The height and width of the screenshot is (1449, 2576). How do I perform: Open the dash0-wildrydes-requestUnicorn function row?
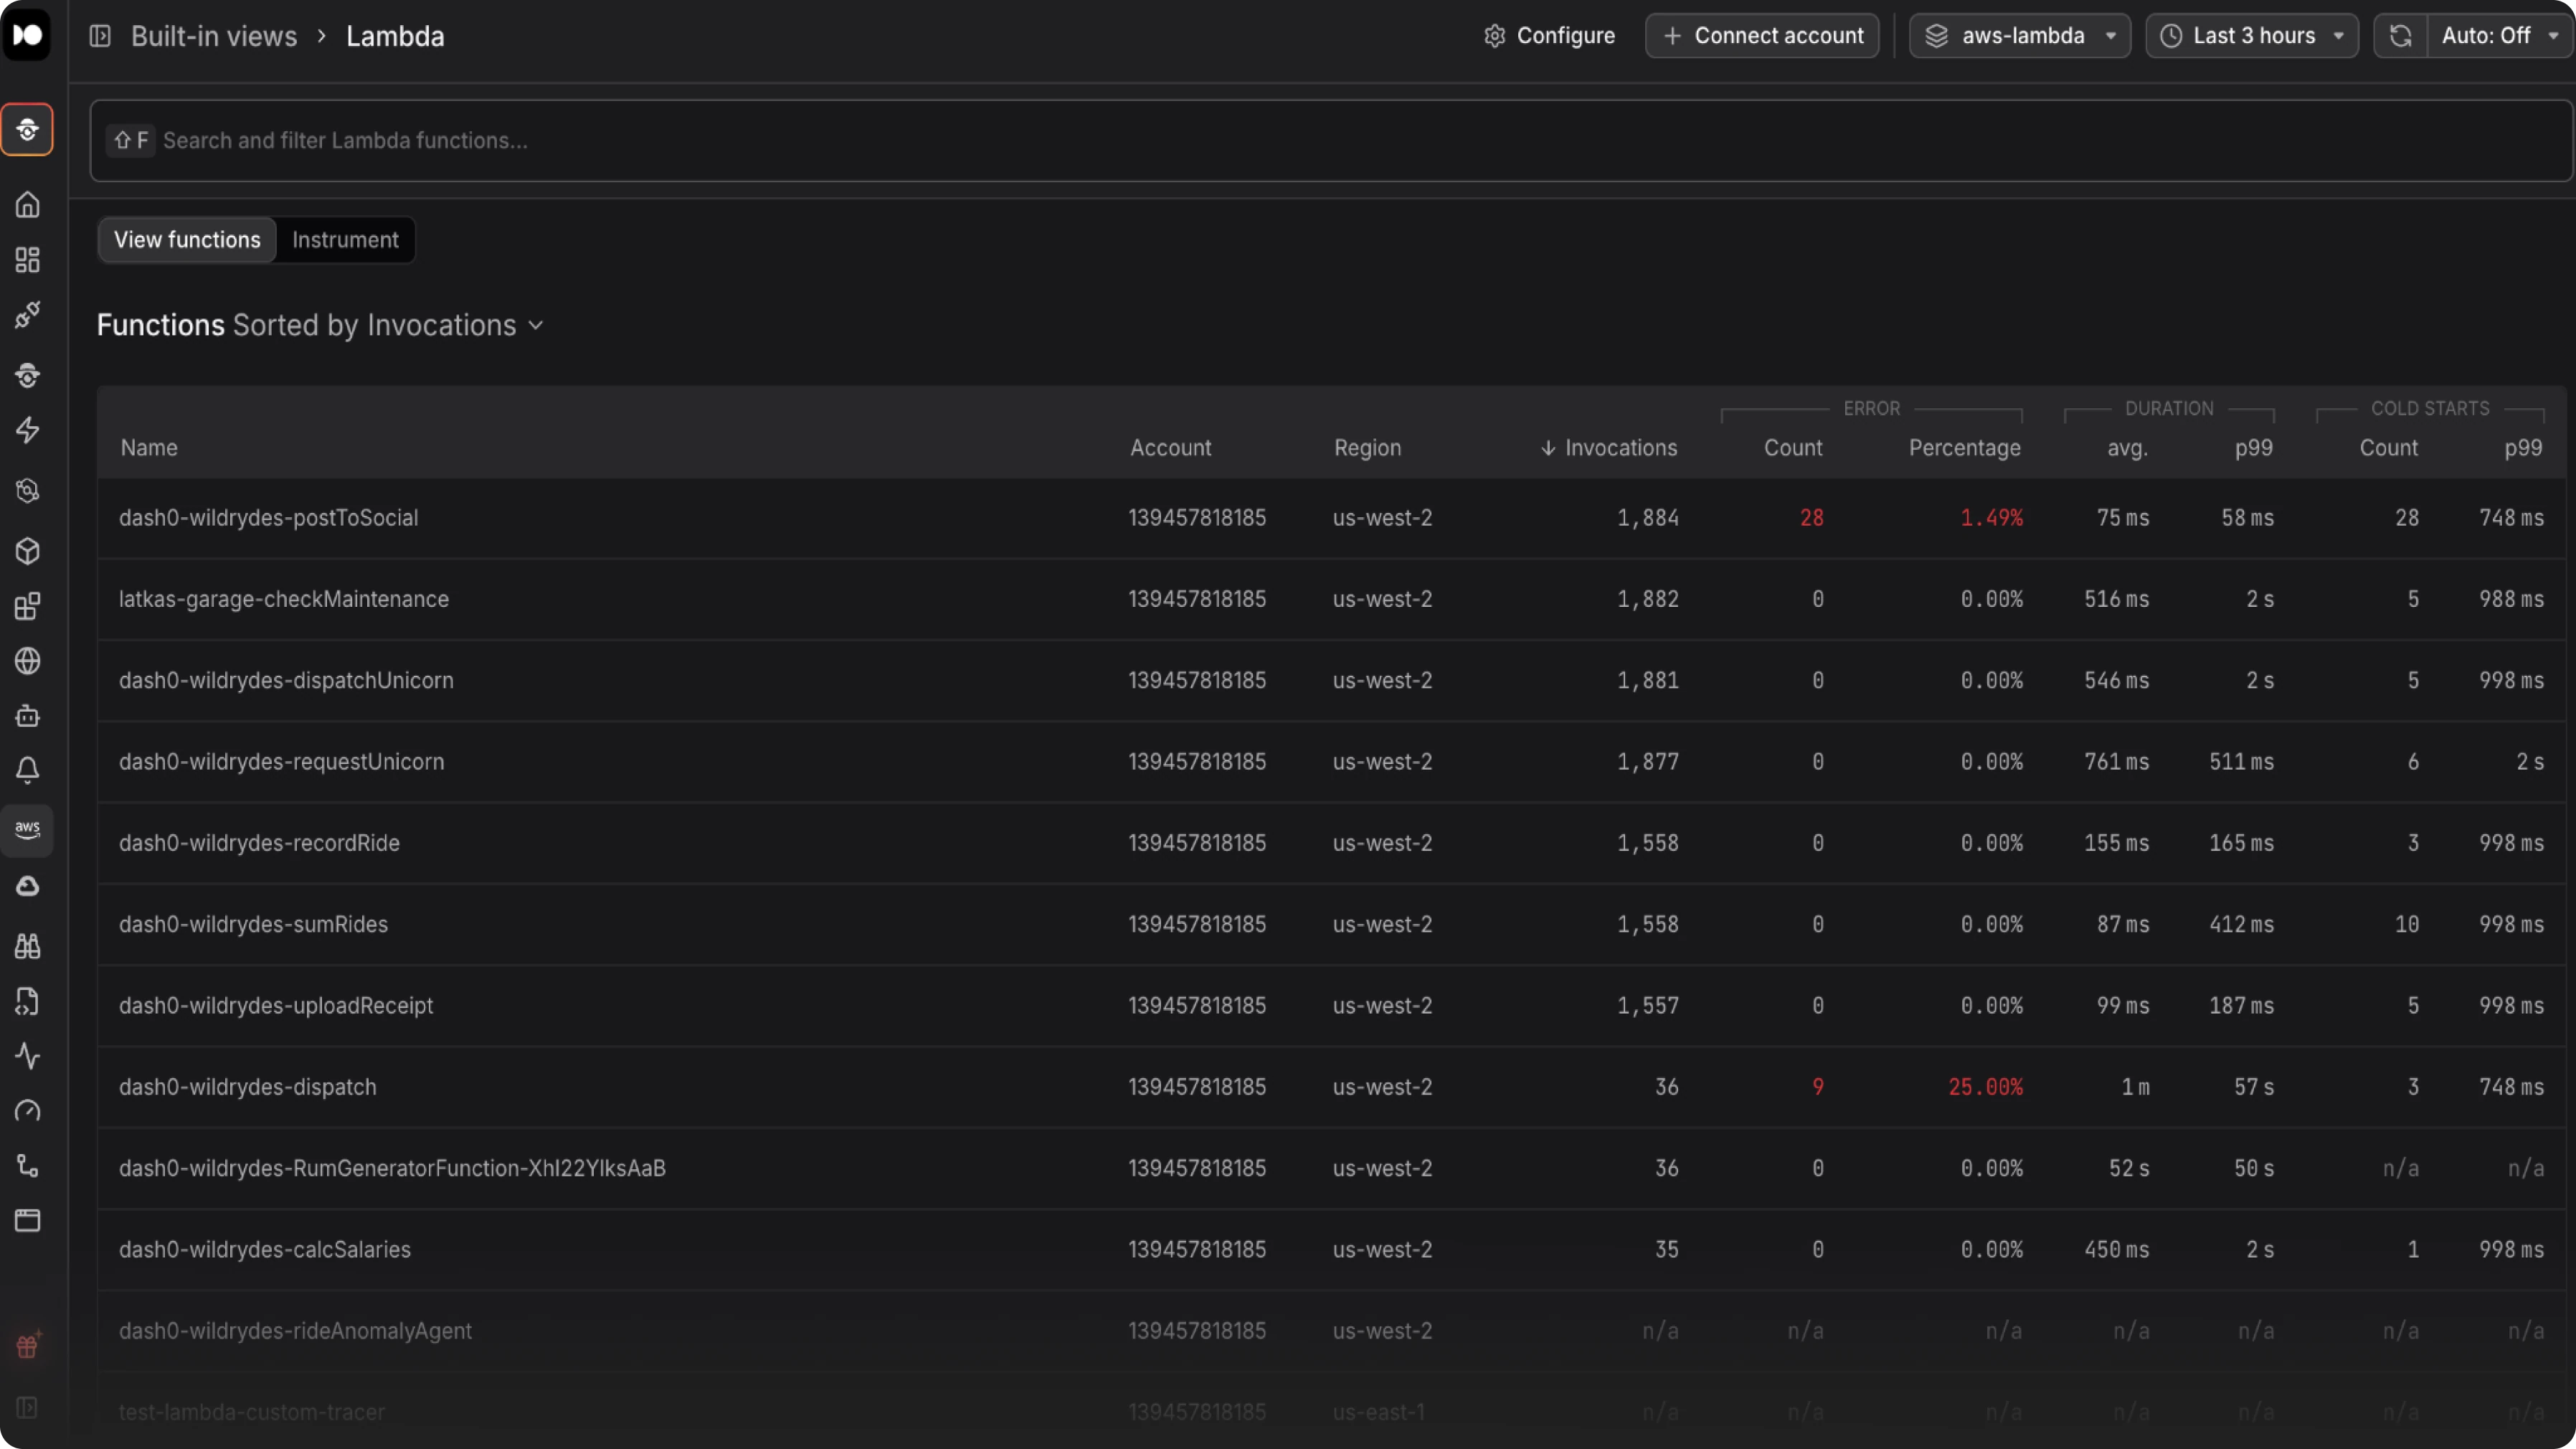[1331, 762]
